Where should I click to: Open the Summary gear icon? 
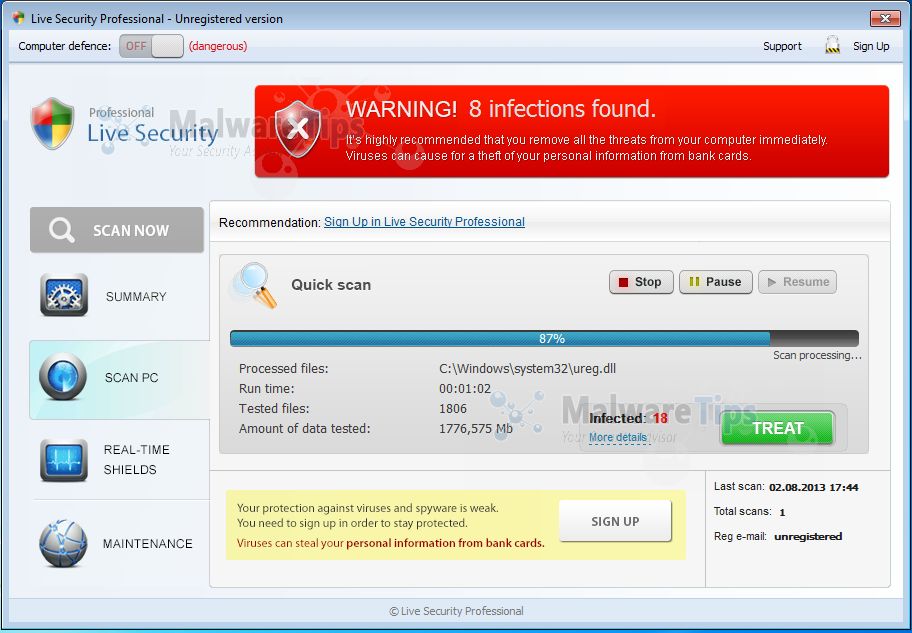(64, 295)
